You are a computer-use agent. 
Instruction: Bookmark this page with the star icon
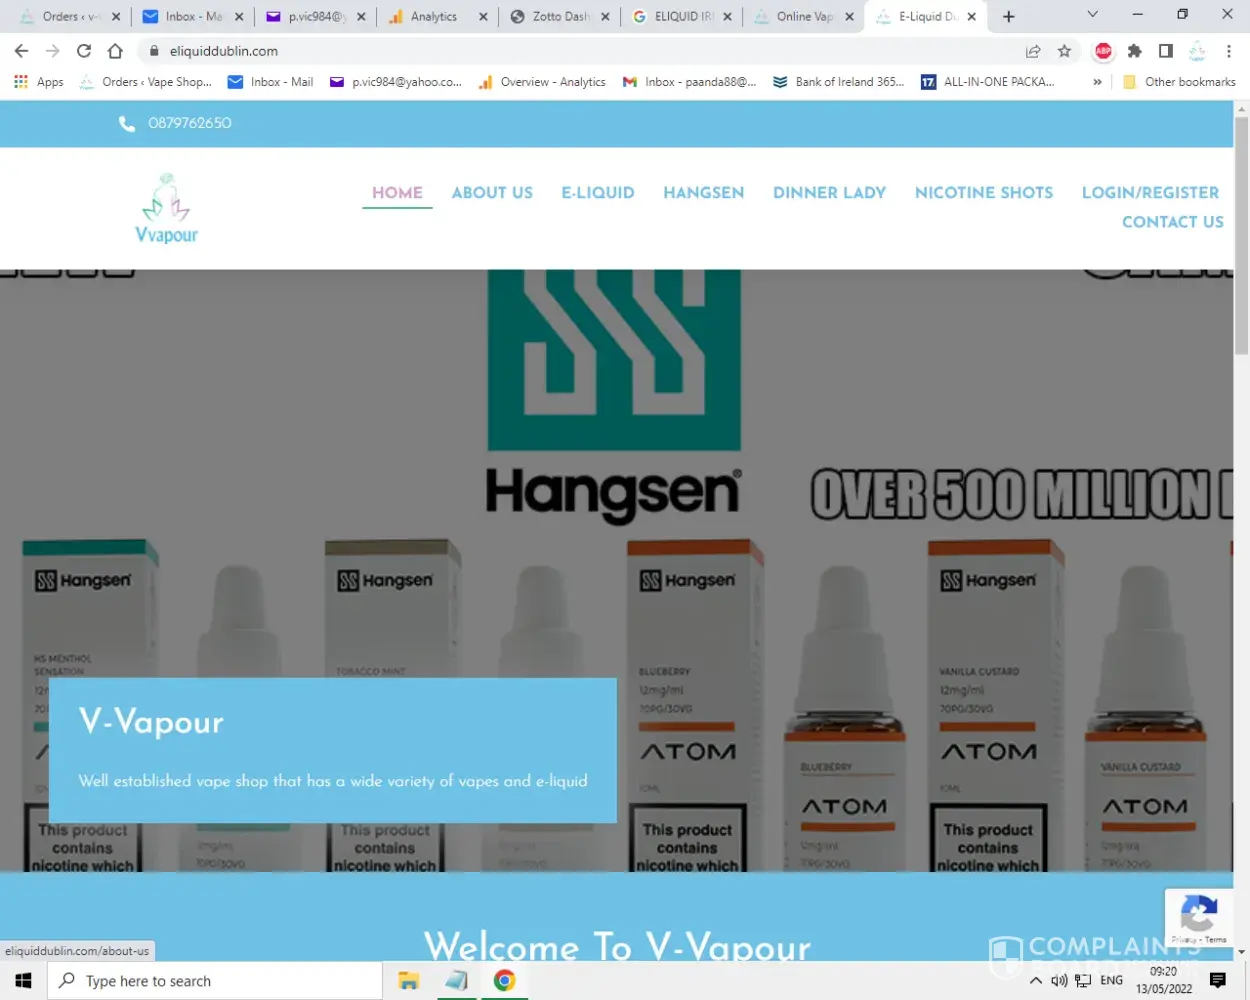(1064, 51)
